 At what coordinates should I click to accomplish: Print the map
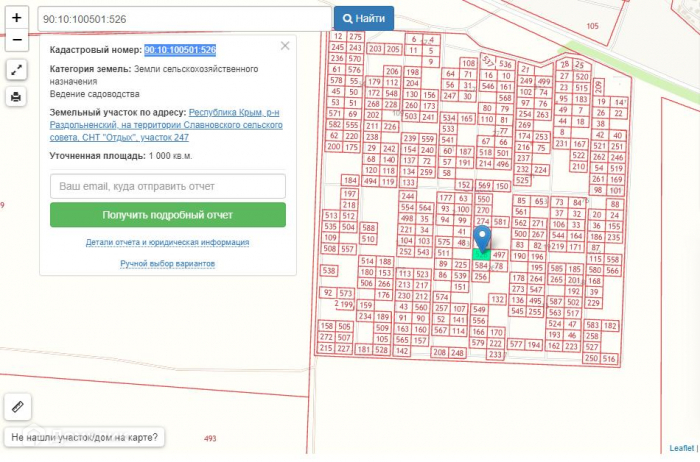click(x=16, y=97)
